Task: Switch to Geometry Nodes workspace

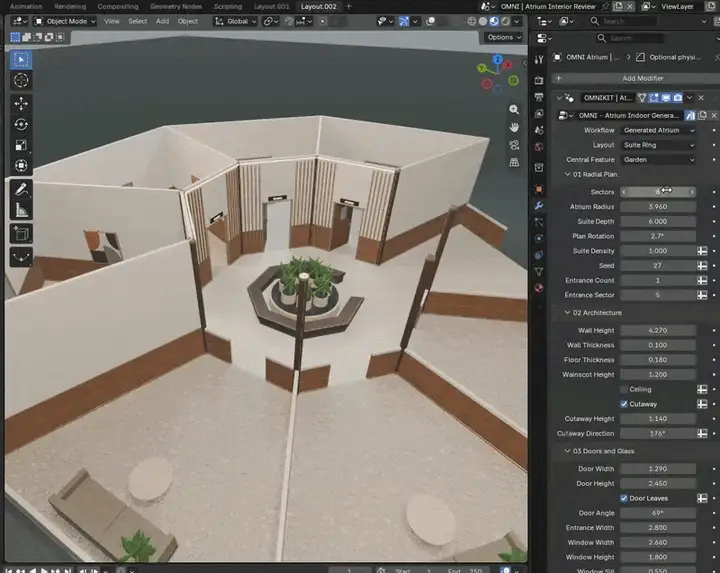Action: (x=176, y=6)
